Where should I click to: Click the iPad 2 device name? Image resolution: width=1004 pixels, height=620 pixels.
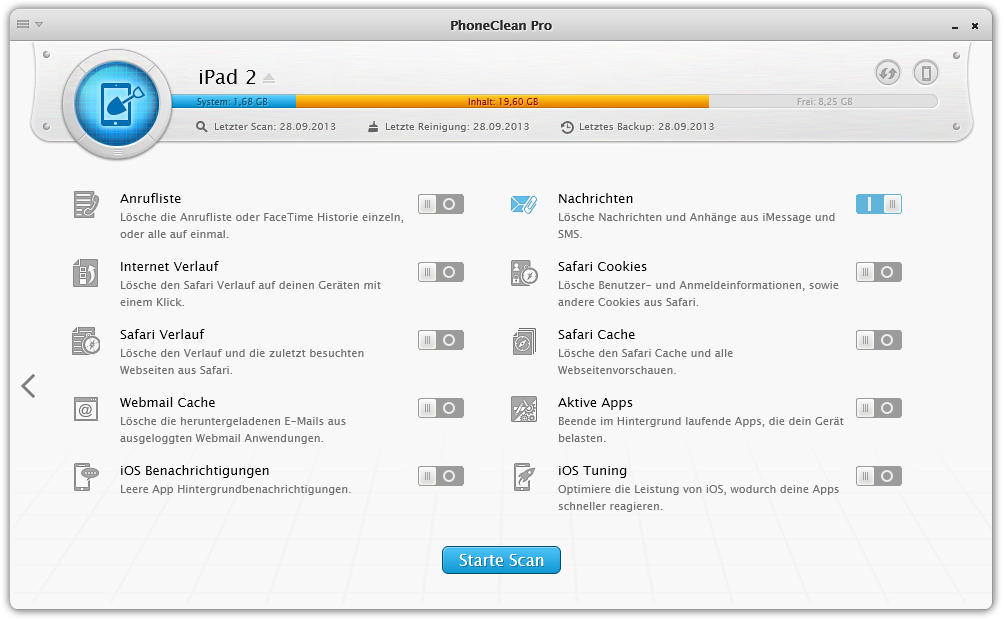point(227,78)
